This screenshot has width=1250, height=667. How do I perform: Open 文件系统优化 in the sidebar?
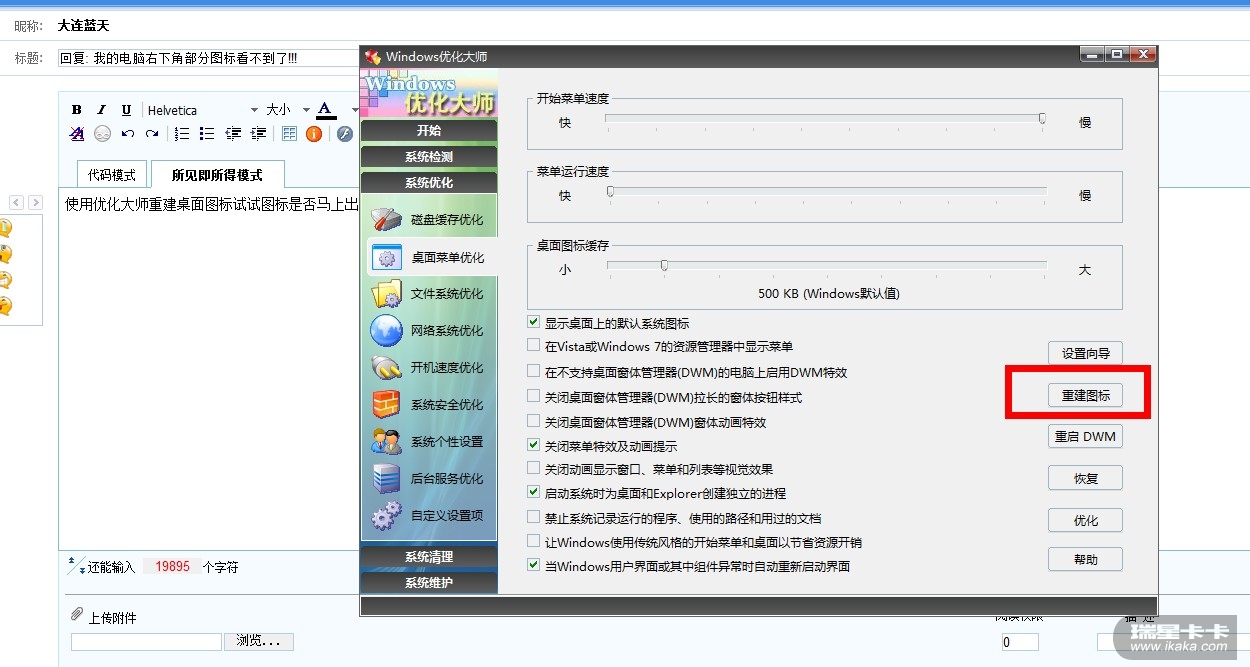click(429, 294)
